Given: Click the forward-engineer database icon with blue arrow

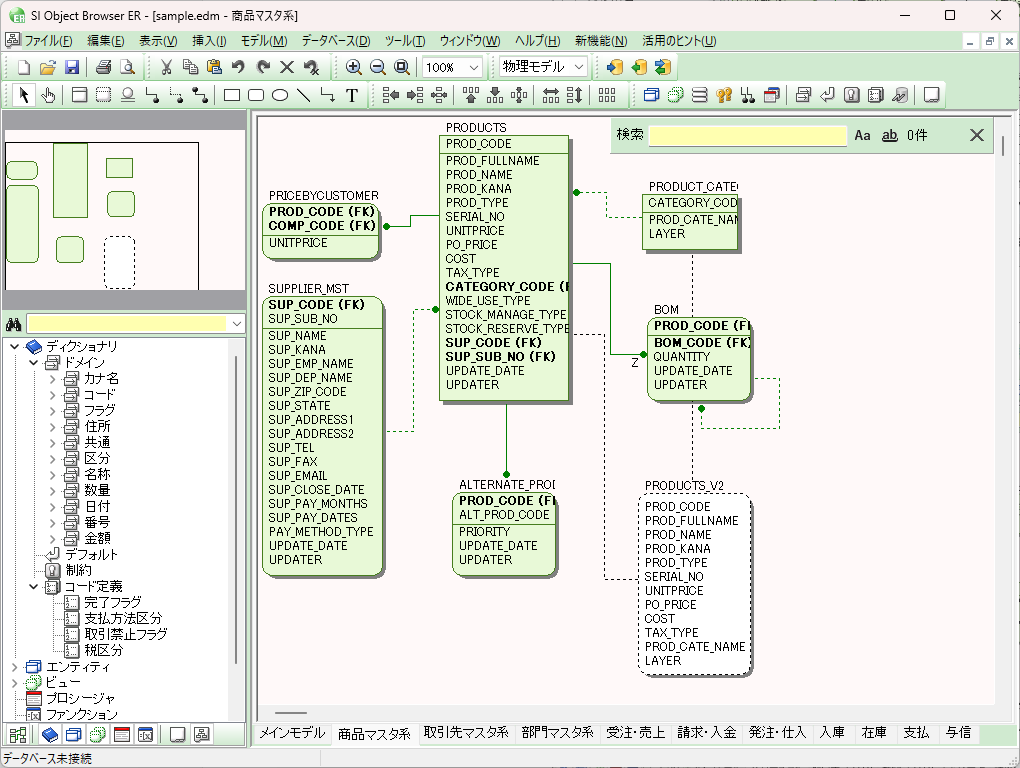Looking at the screenshot, I should (x=615, y=67).
